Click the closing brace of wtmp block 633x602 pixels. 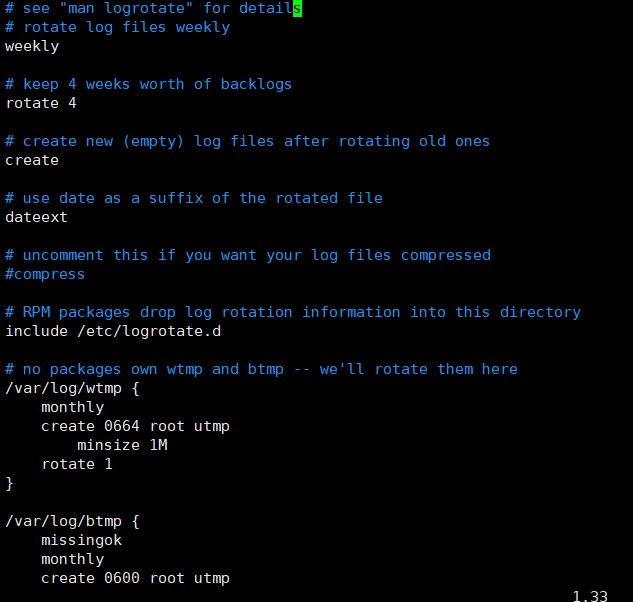tap(9, 483)
